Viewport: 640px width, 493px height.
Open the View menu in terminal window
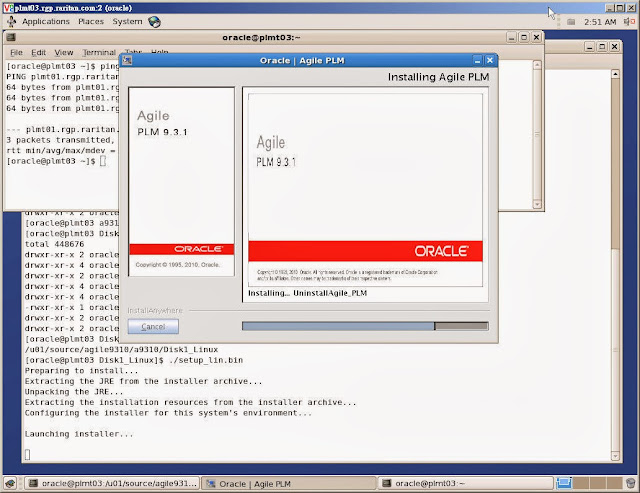click(64, 52)
